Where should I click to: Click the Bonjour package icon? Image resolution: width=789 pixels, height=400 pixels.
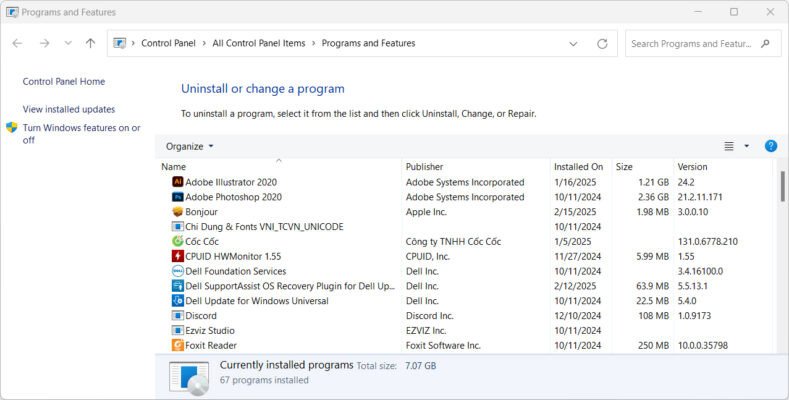coord(178,211)
